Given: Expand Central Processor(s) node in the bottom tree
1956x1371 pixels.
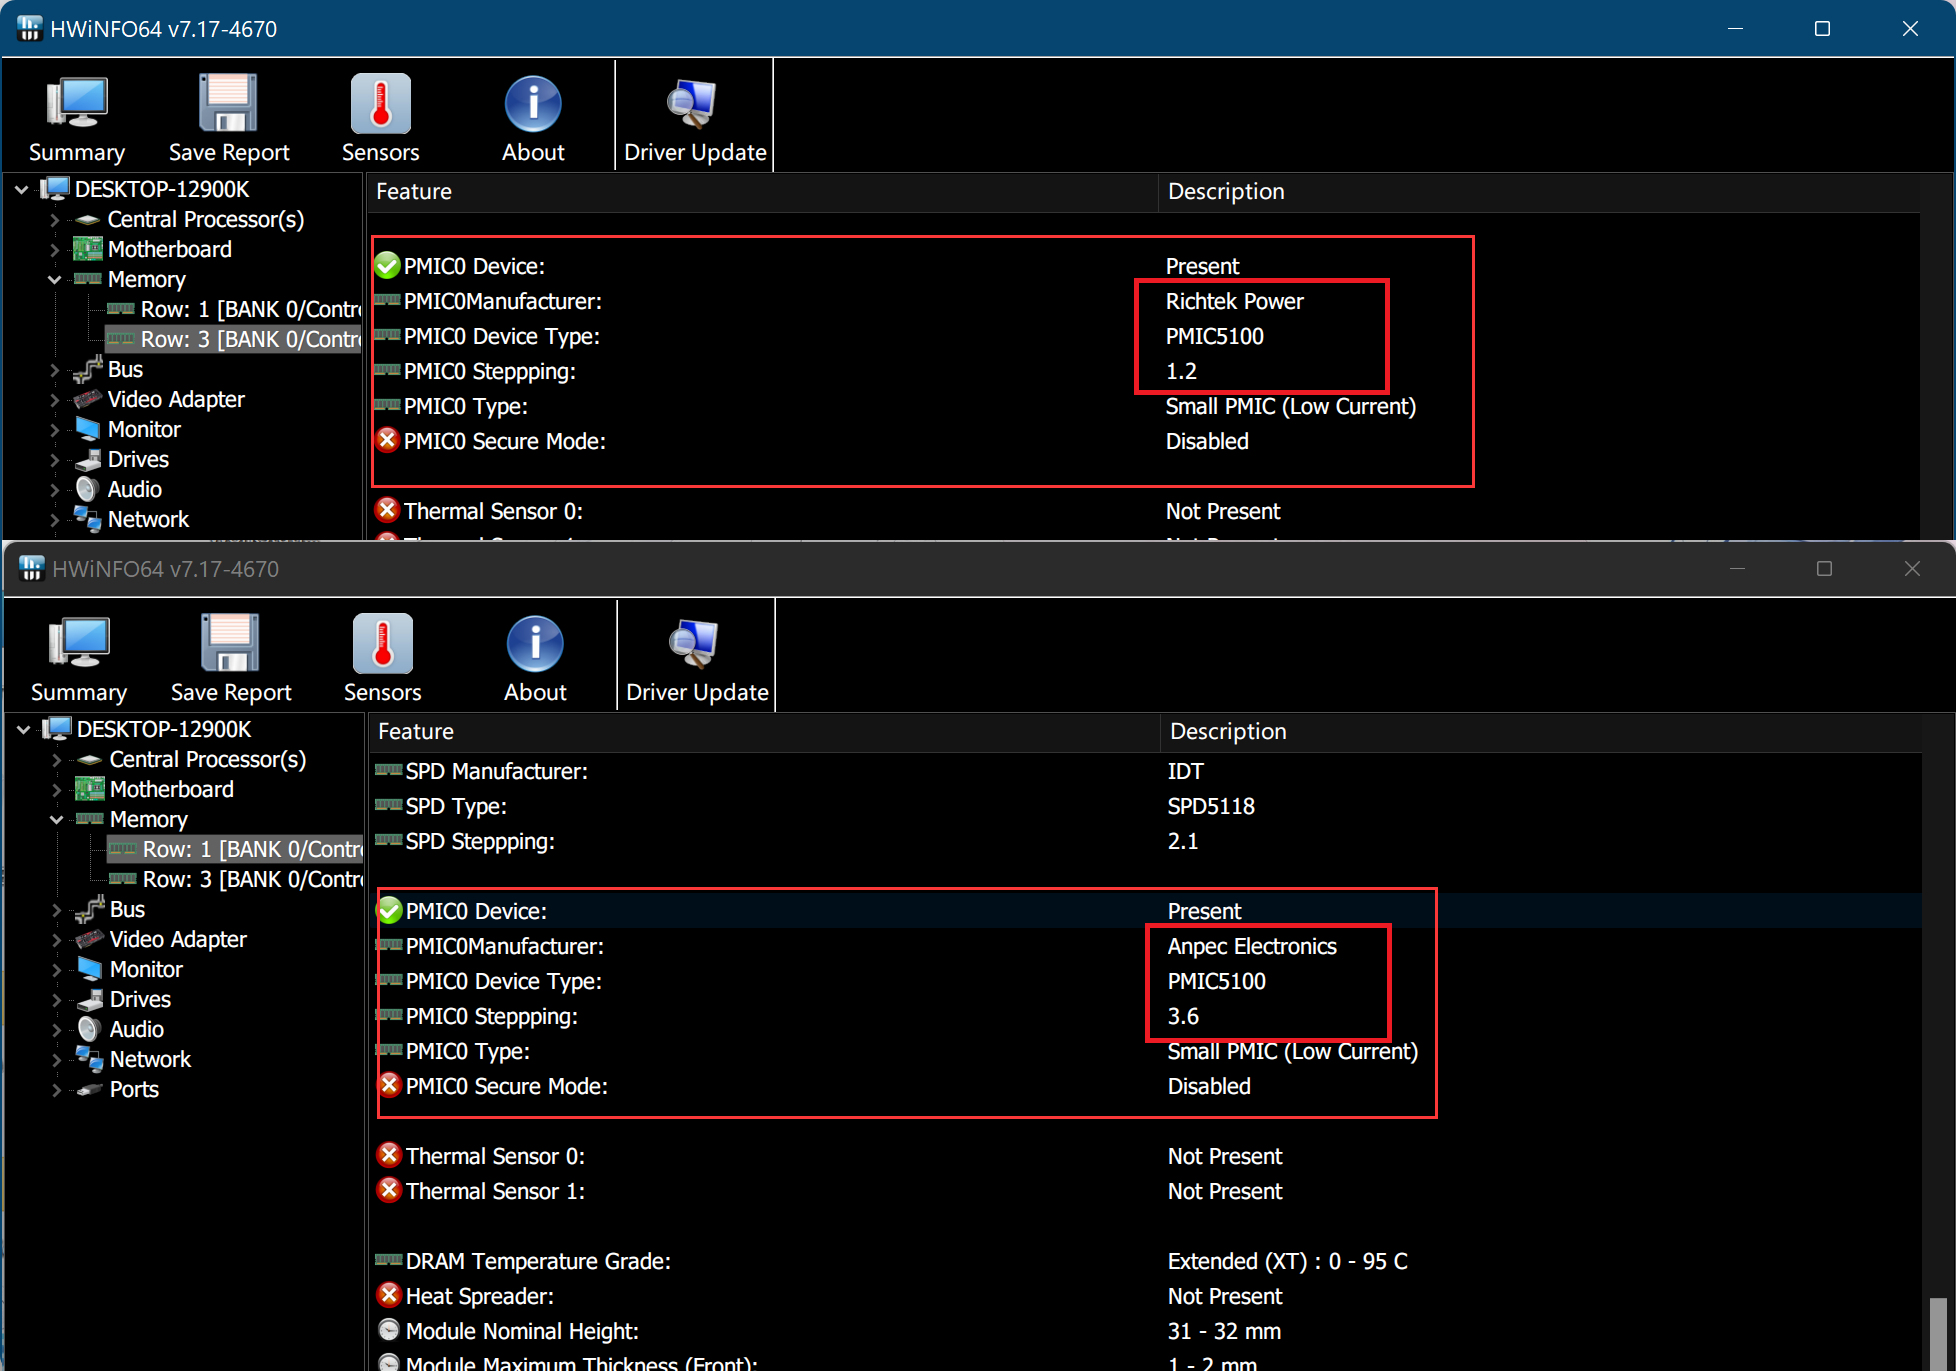Looking at the screenshot, I should pyautogui.click(x=57, y=760).
